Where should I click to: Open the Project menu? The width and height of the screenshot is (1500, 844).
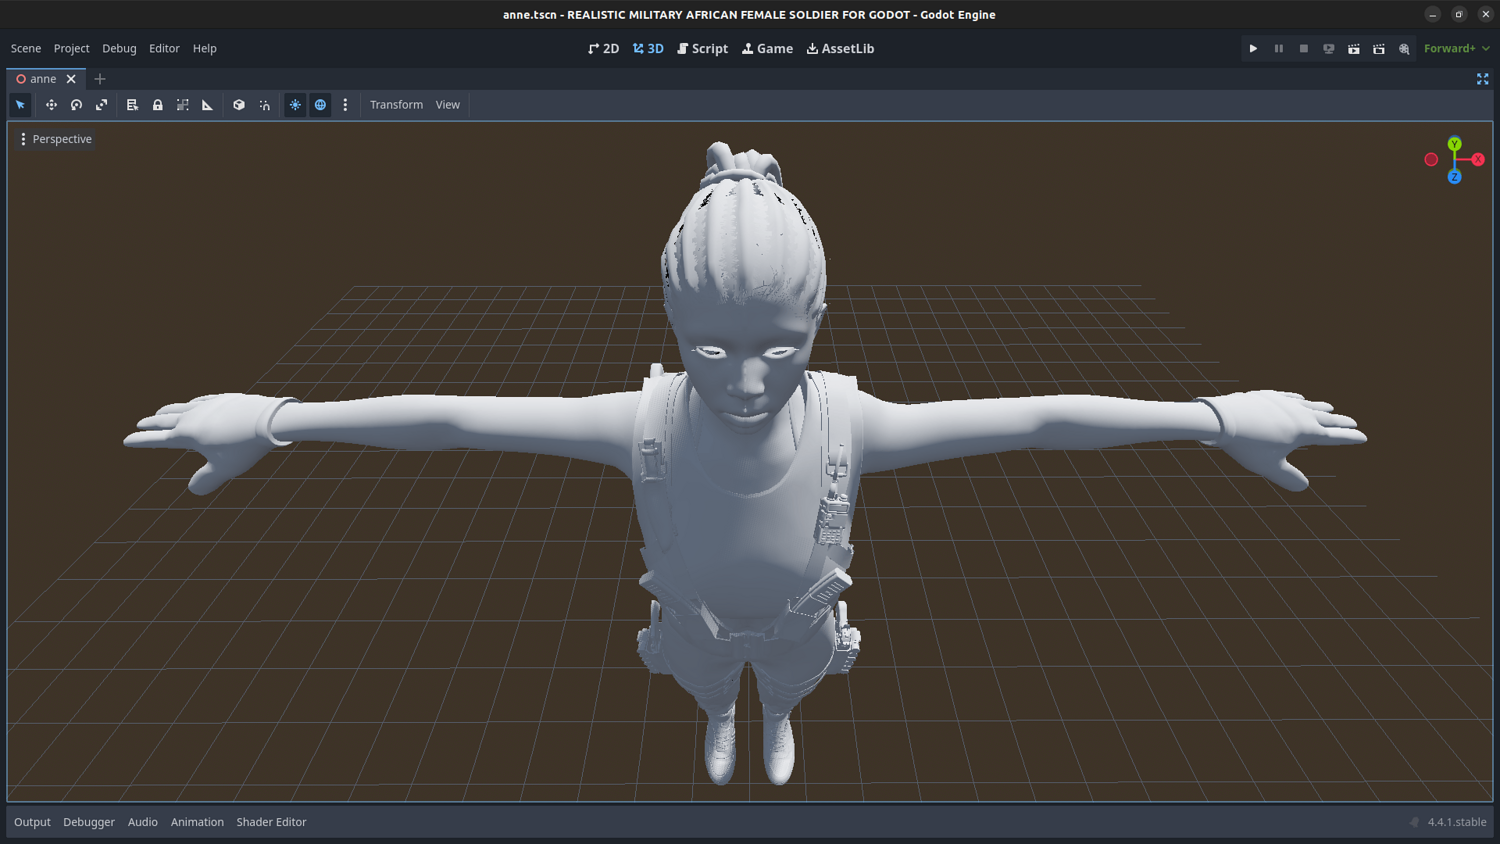pyautogui.click(x=71, y=48)
